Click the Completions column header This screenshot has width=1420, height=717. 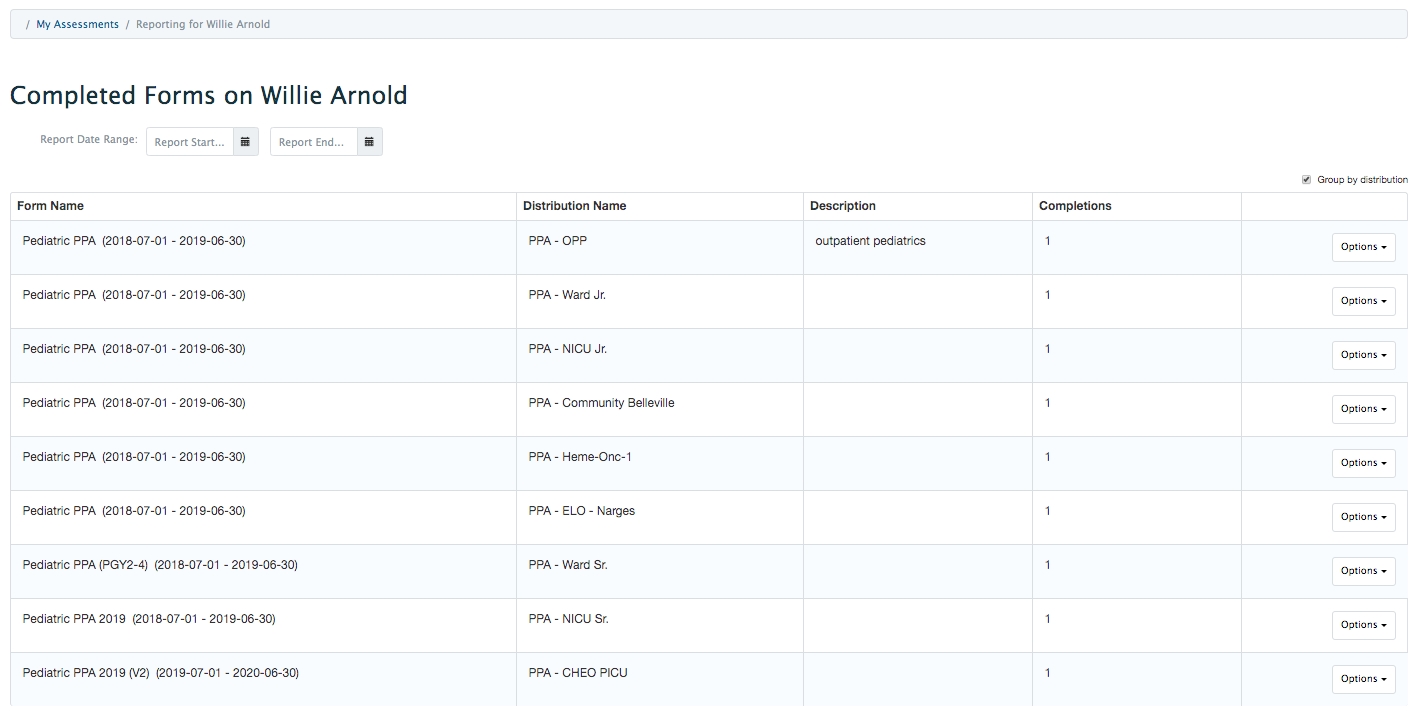click(x=1075, y=206)
